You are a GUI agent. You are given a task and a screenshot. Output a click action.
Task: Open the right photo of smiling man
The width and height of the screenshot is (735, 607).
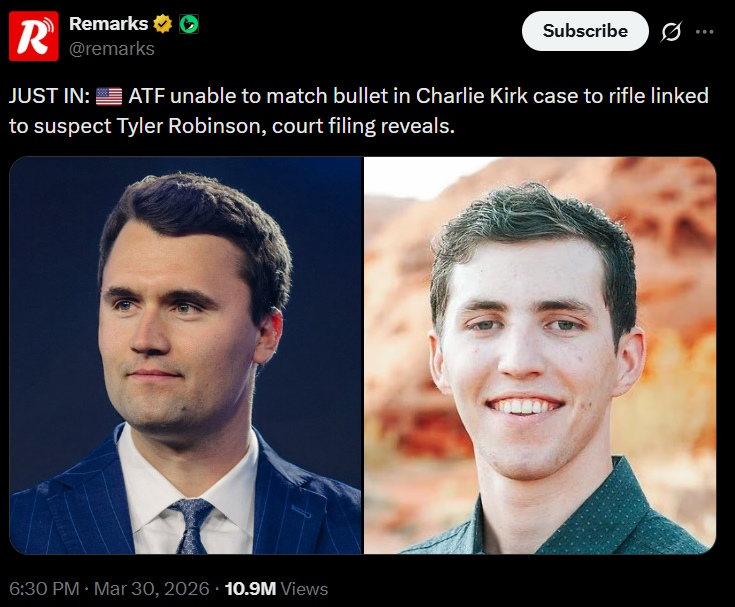(539, 355)
